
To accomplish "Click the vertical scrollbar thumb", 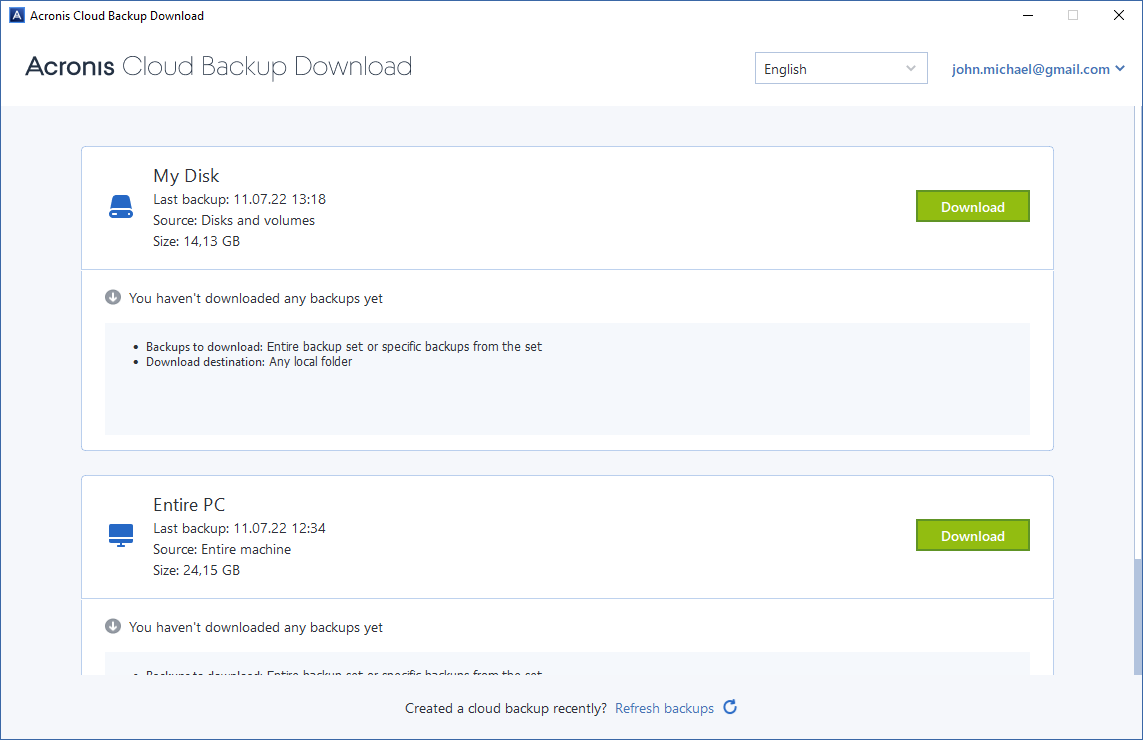I will (1138, 617).
